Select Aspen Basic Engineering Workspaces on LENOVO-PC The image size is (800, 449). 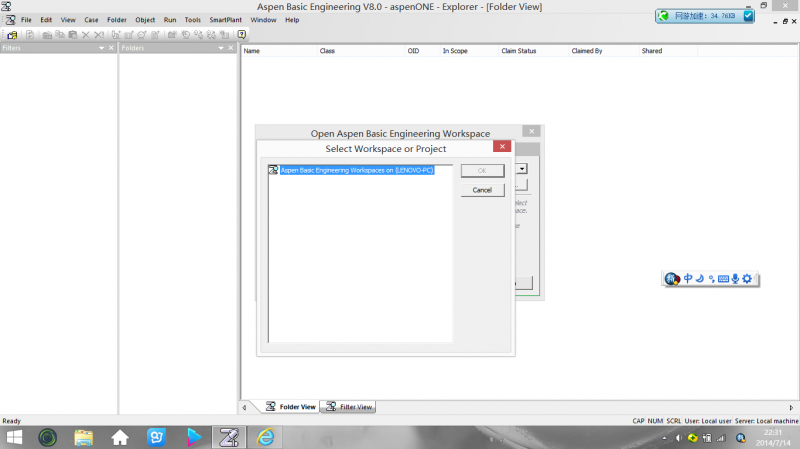(357, 170)
